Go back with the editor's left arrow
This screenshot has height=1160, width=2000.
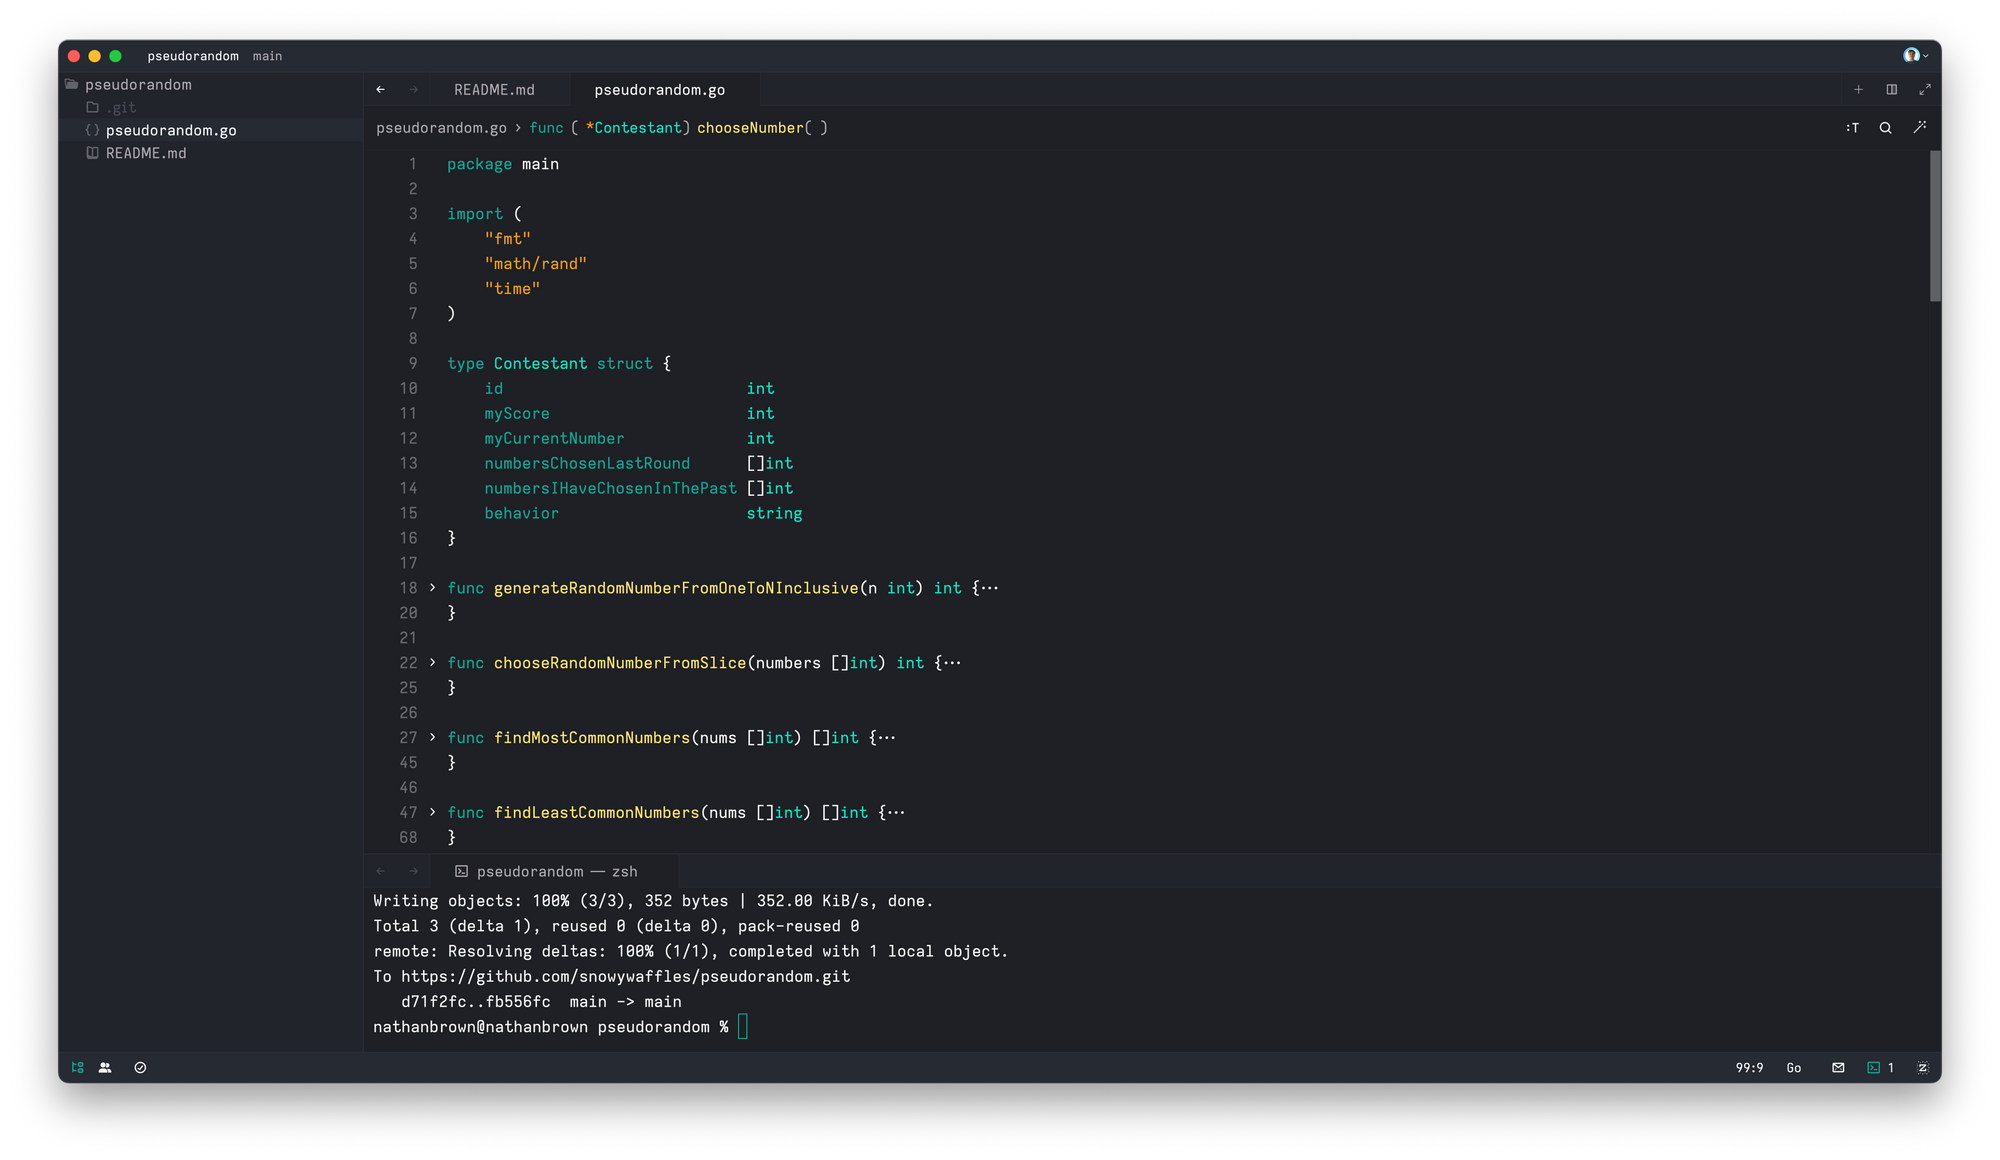pyautogui.click(x=381, y=90)
